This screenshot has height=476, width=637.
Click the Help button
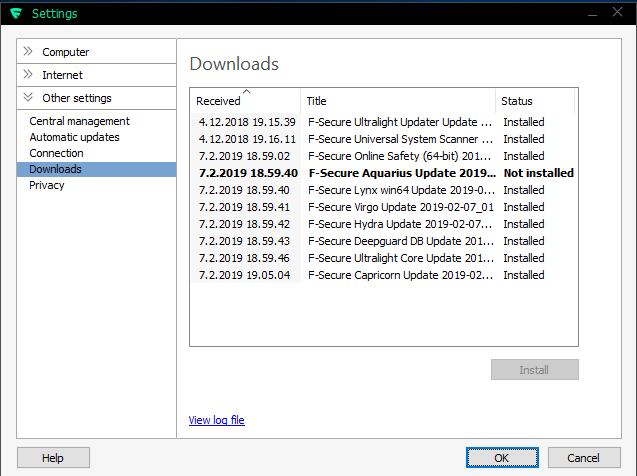click(53, 458)
